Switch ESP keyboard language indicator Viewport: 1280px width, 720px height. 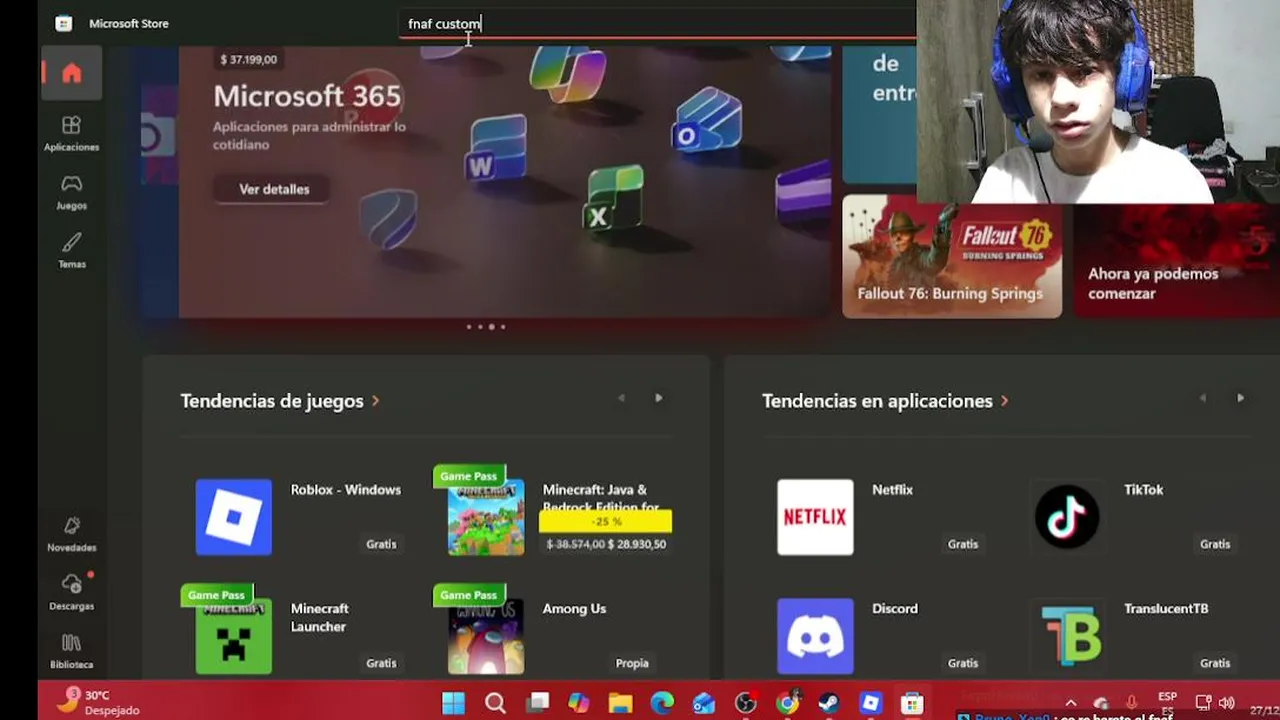pos(1167,703)
